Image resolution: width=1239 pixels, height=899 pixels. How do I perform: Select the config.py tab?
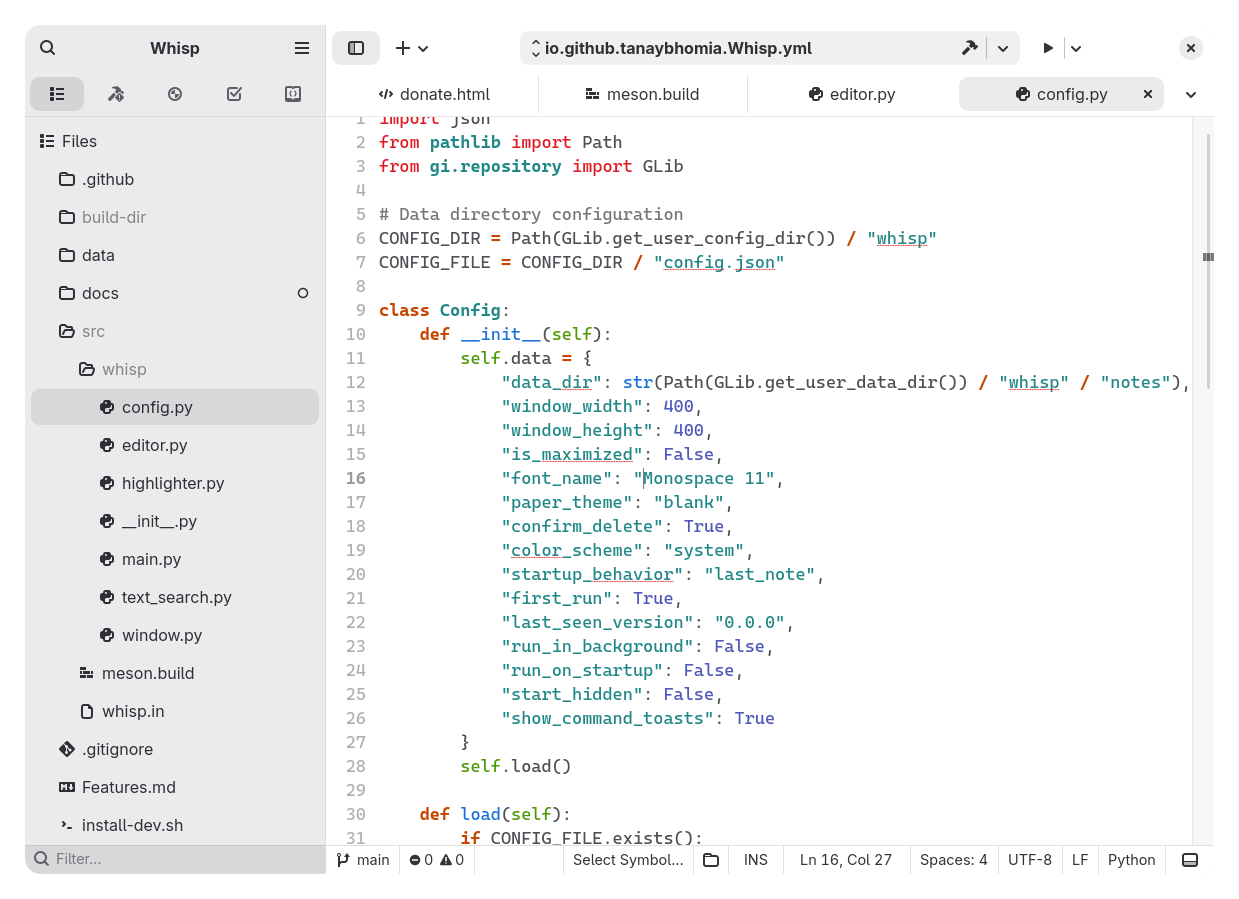tap(1061, 94)
